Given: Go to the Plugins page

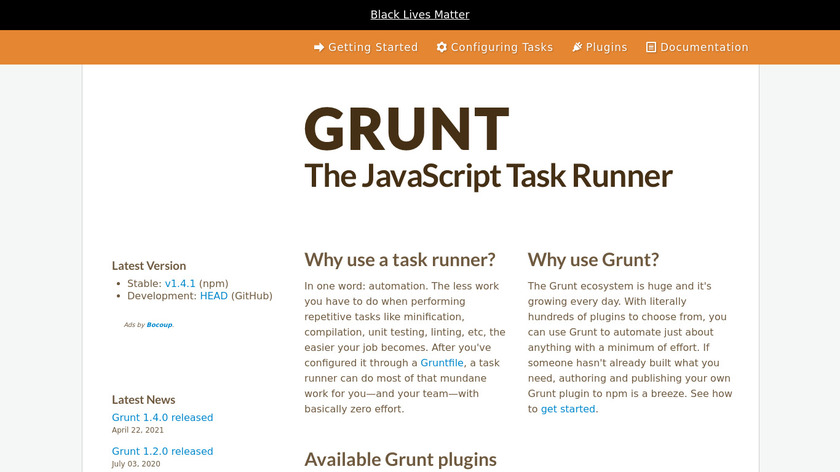Looking at the screenshot, I should click(x=599, y=47).
